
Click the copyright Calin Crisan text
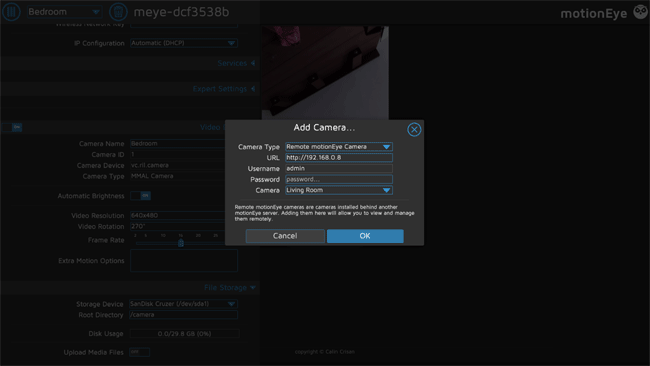click(325, 351)
